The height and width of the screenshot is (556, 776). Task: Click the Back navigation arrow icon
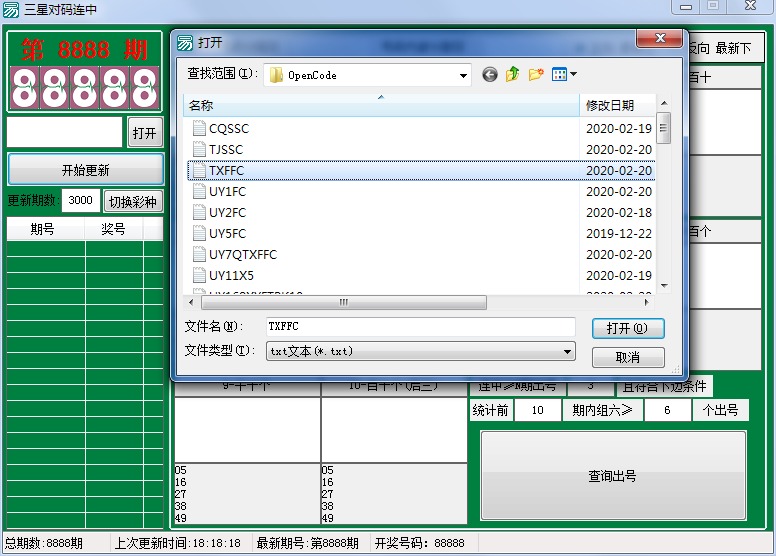pyautogui.click(x=489, y=75)
